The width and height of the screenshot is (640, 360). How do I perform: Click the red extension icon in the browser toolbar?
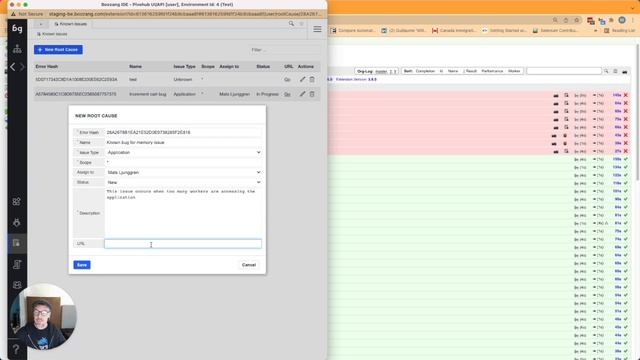(x=591, y=20)
